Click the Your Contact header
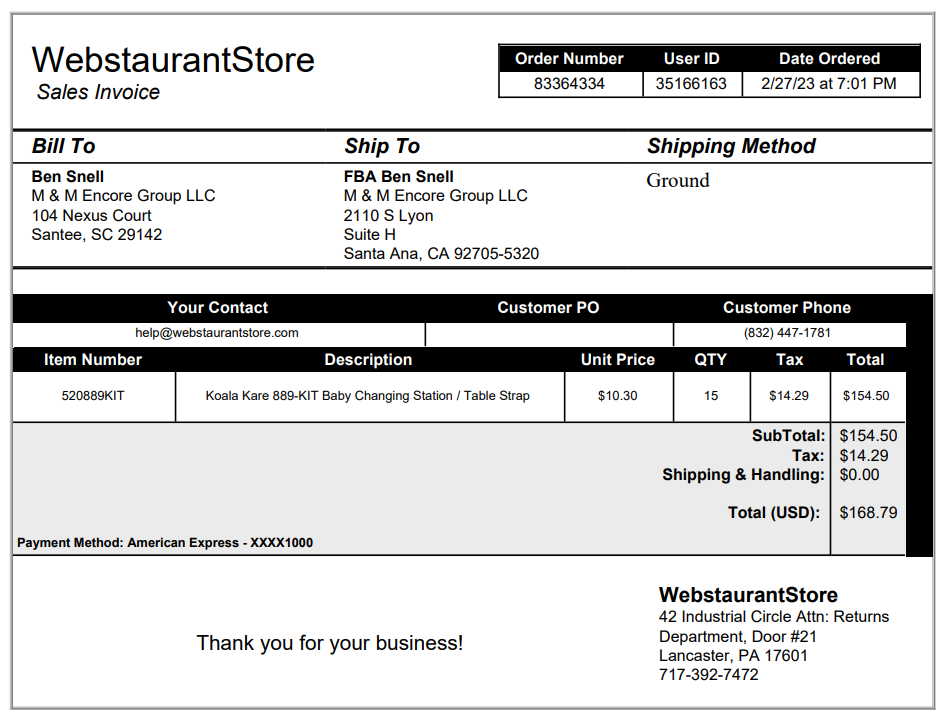This screenshot has height=717, width=941. point(217,308)
